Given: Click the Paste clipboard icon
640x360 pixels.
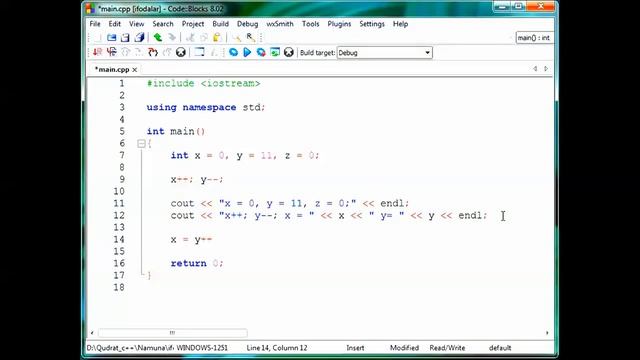Looking at the screenshot, I should point(217,38).
